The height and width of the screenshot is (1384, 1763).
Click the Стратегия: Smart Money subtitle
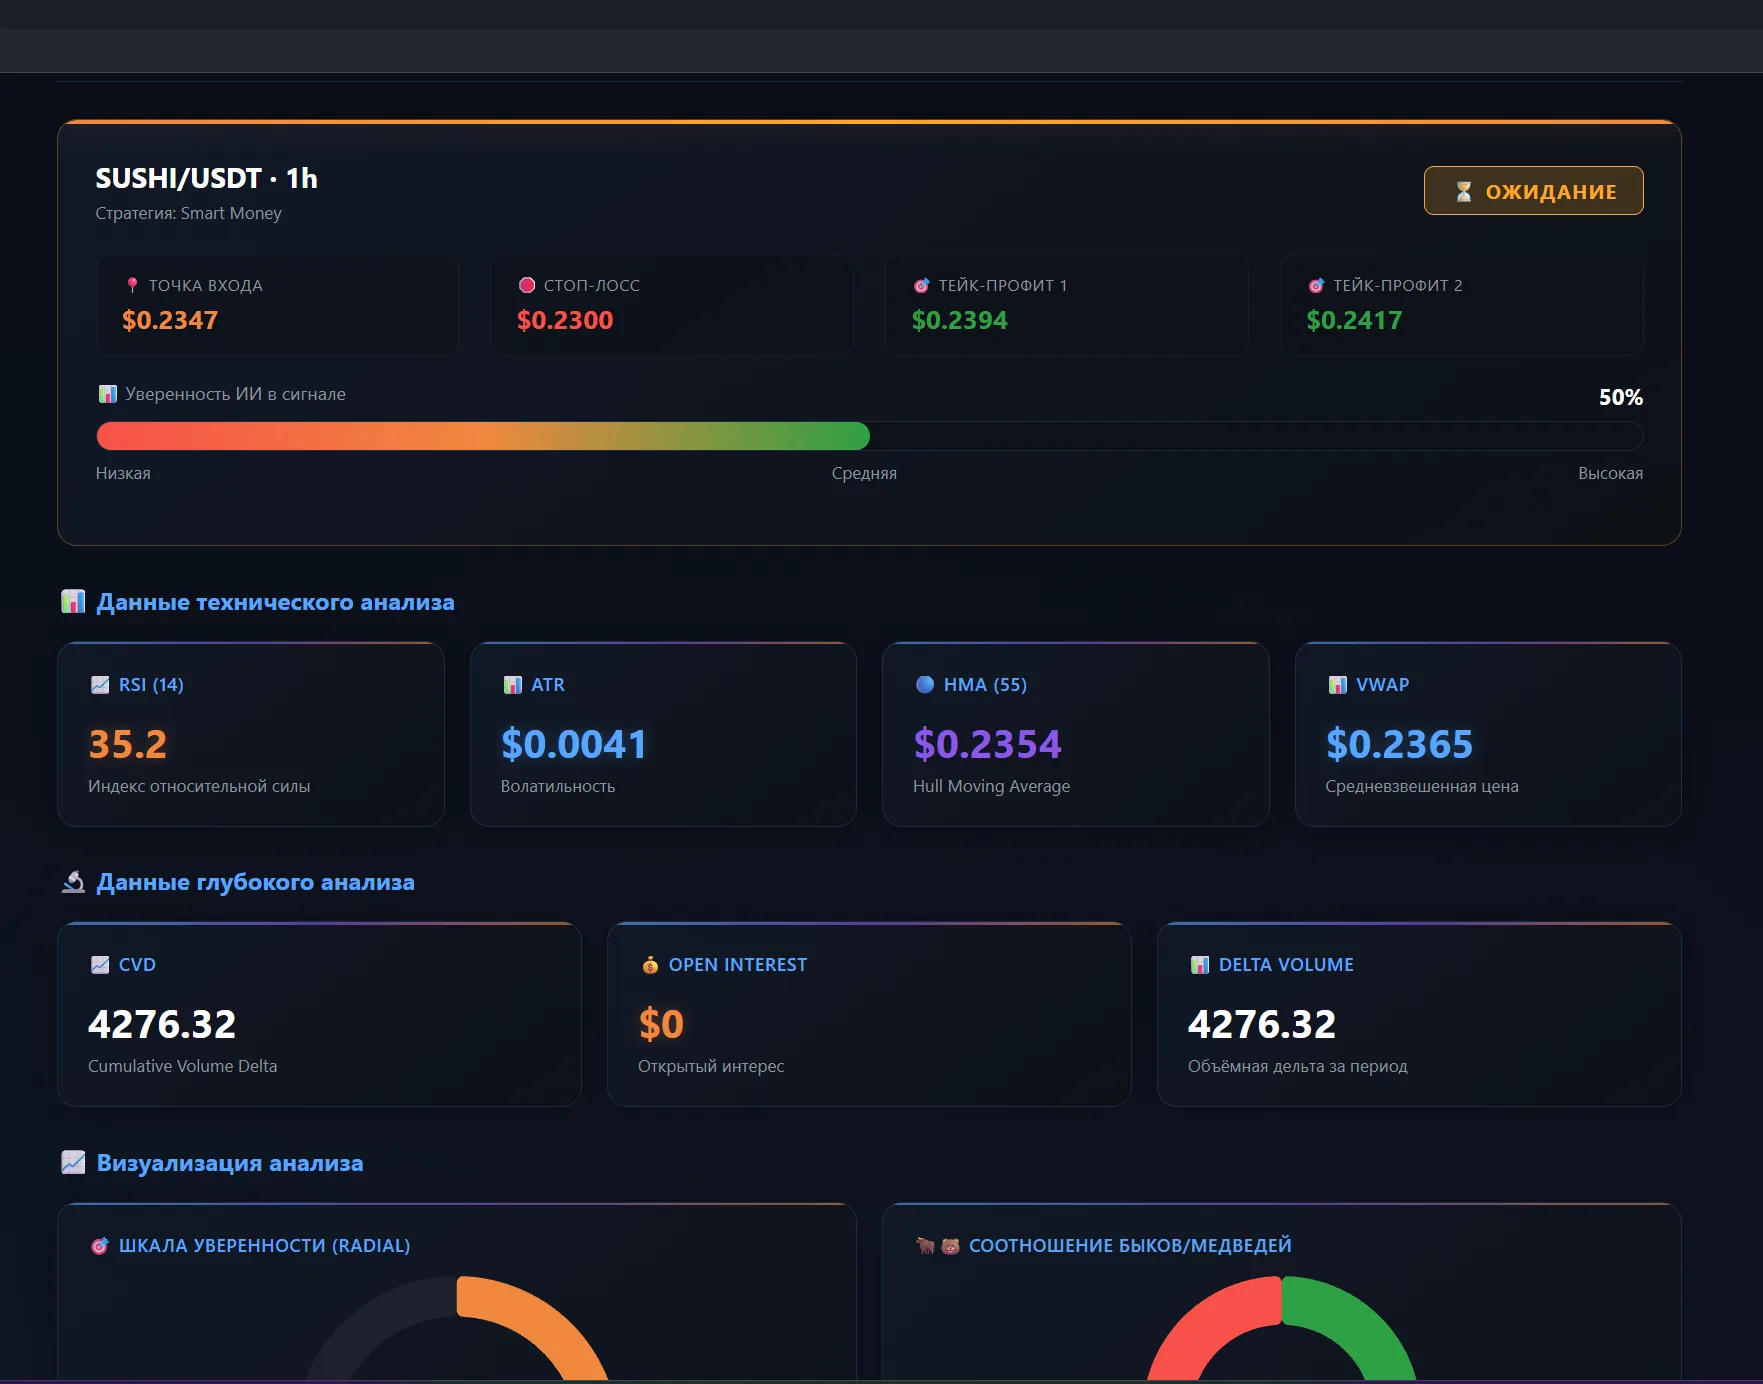click(x=188, y=213)
